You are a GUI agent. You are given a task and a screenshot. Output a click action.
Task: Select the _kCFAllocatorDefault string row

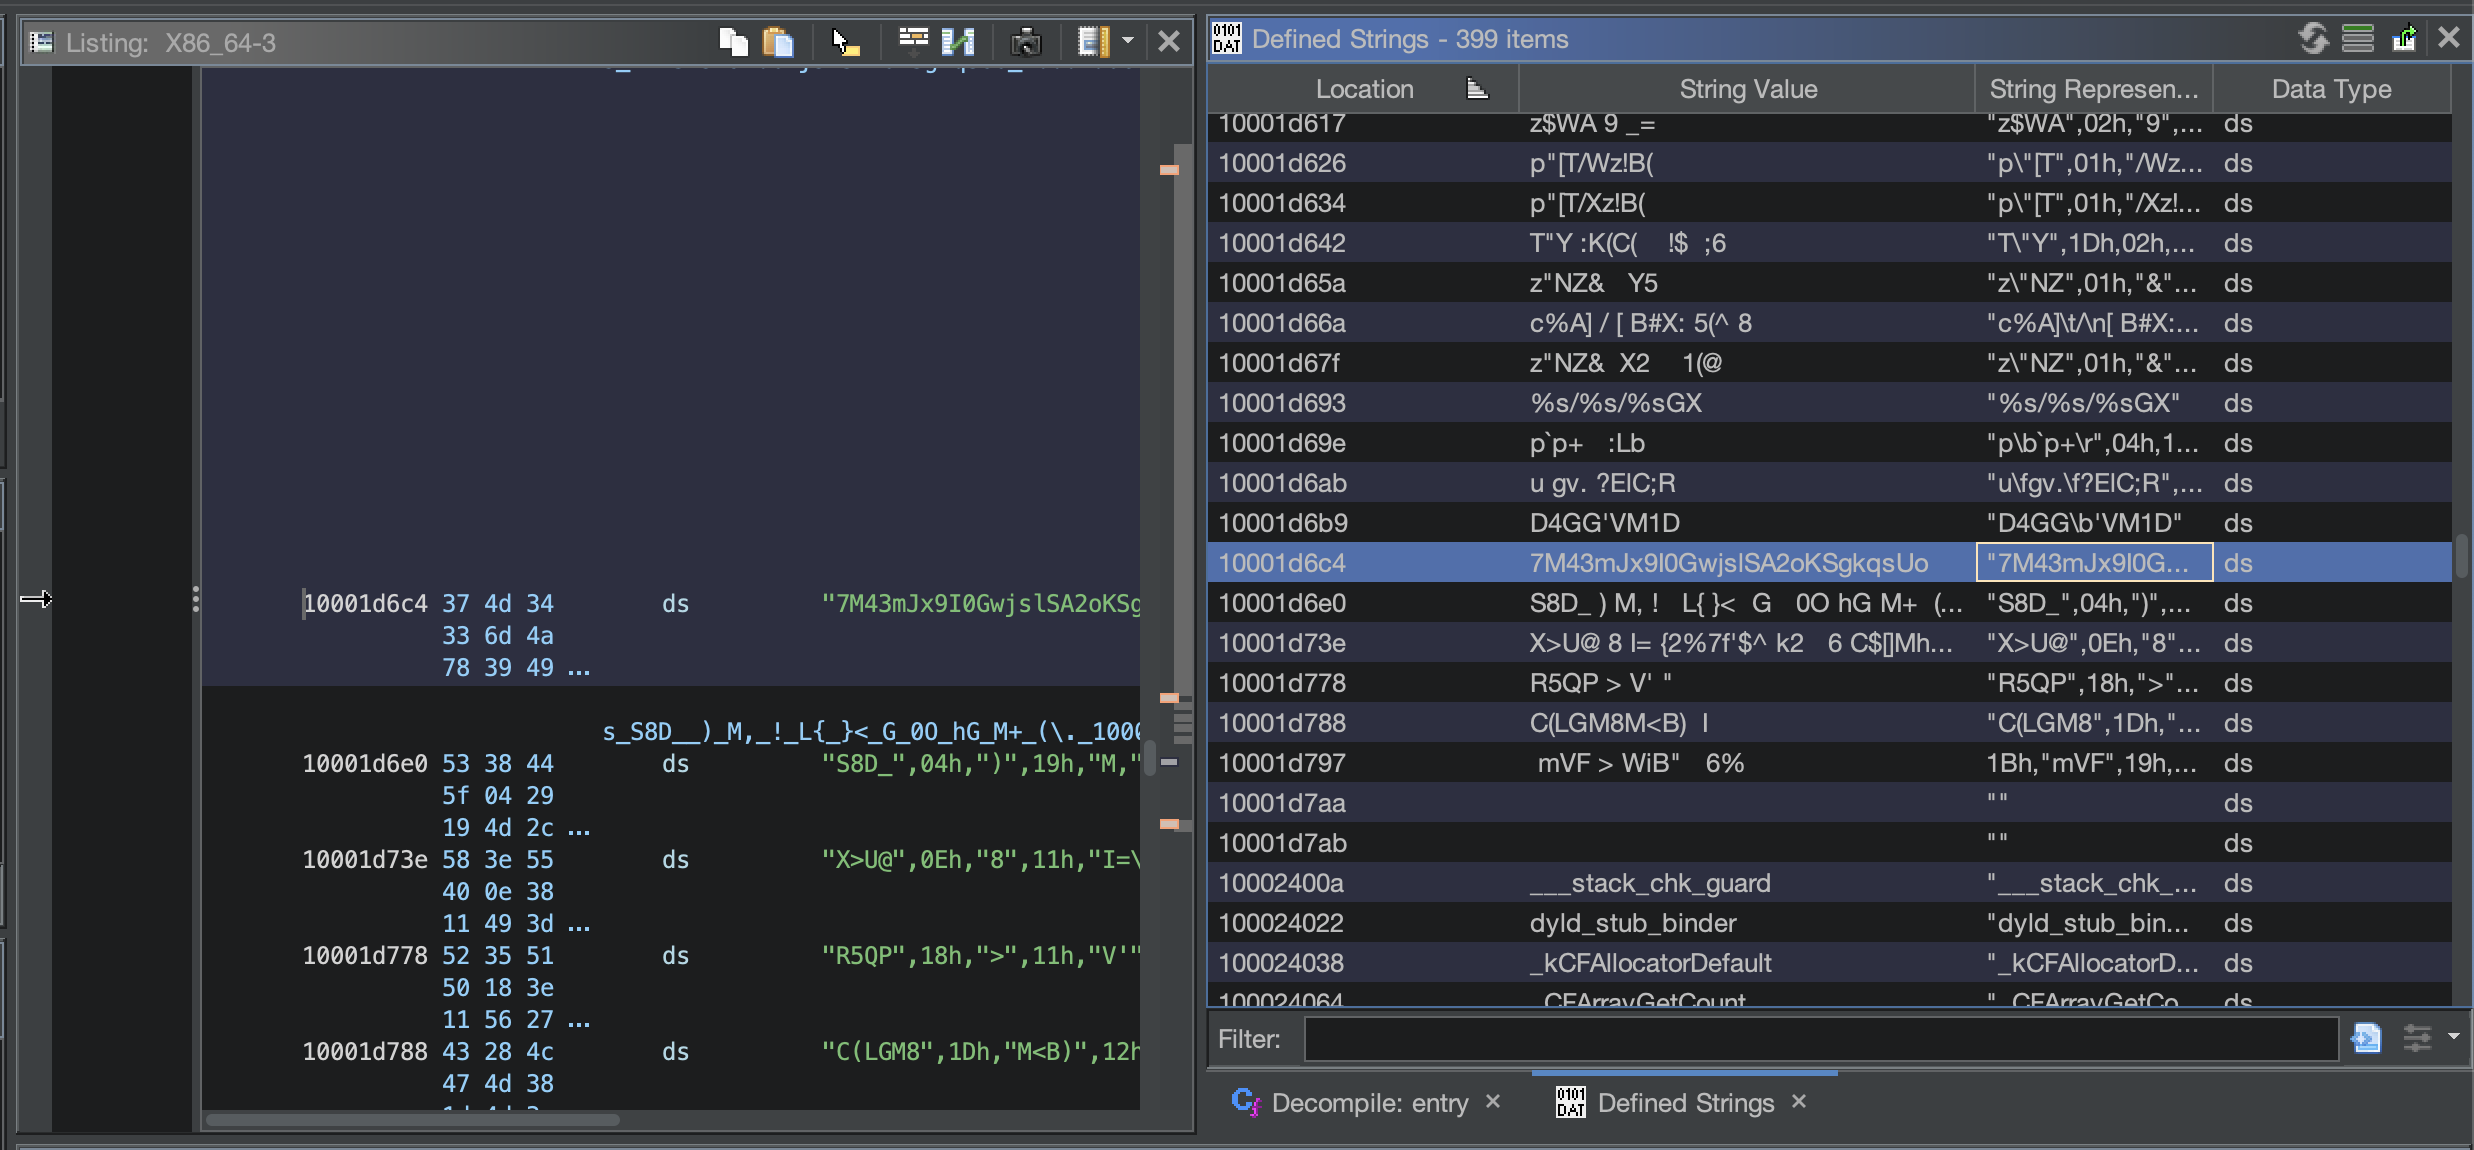[x=1830, y=963]
